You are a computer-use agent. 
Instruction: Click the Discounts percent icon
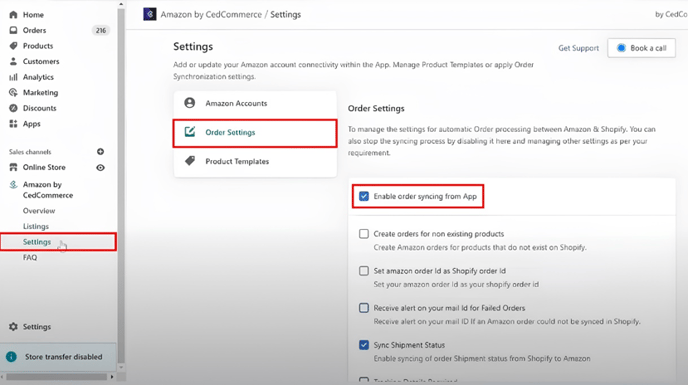click(x=13, y=108)
